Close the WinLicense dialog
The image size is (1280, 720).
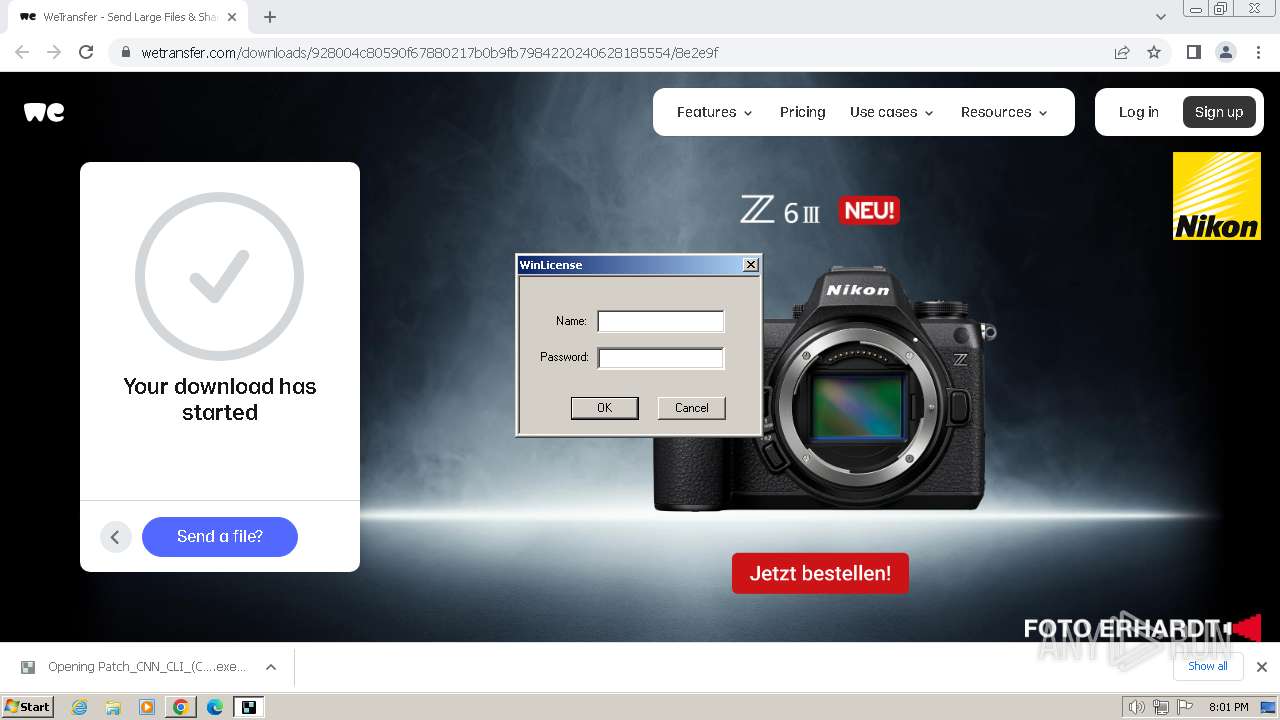(x=751, y=265)
